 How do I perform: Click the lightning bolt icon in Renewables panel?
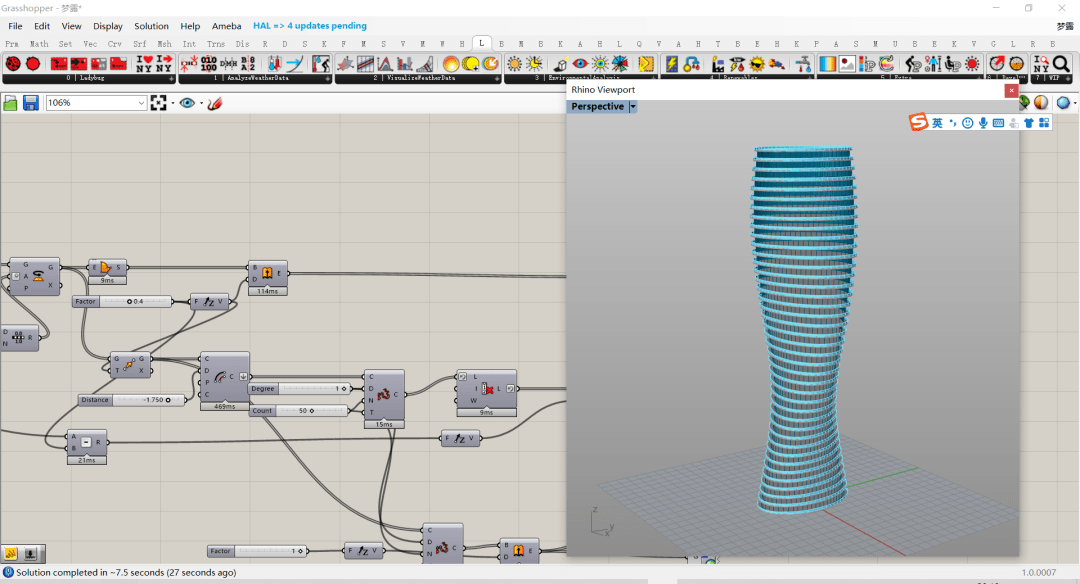click(x=671, y=63)
